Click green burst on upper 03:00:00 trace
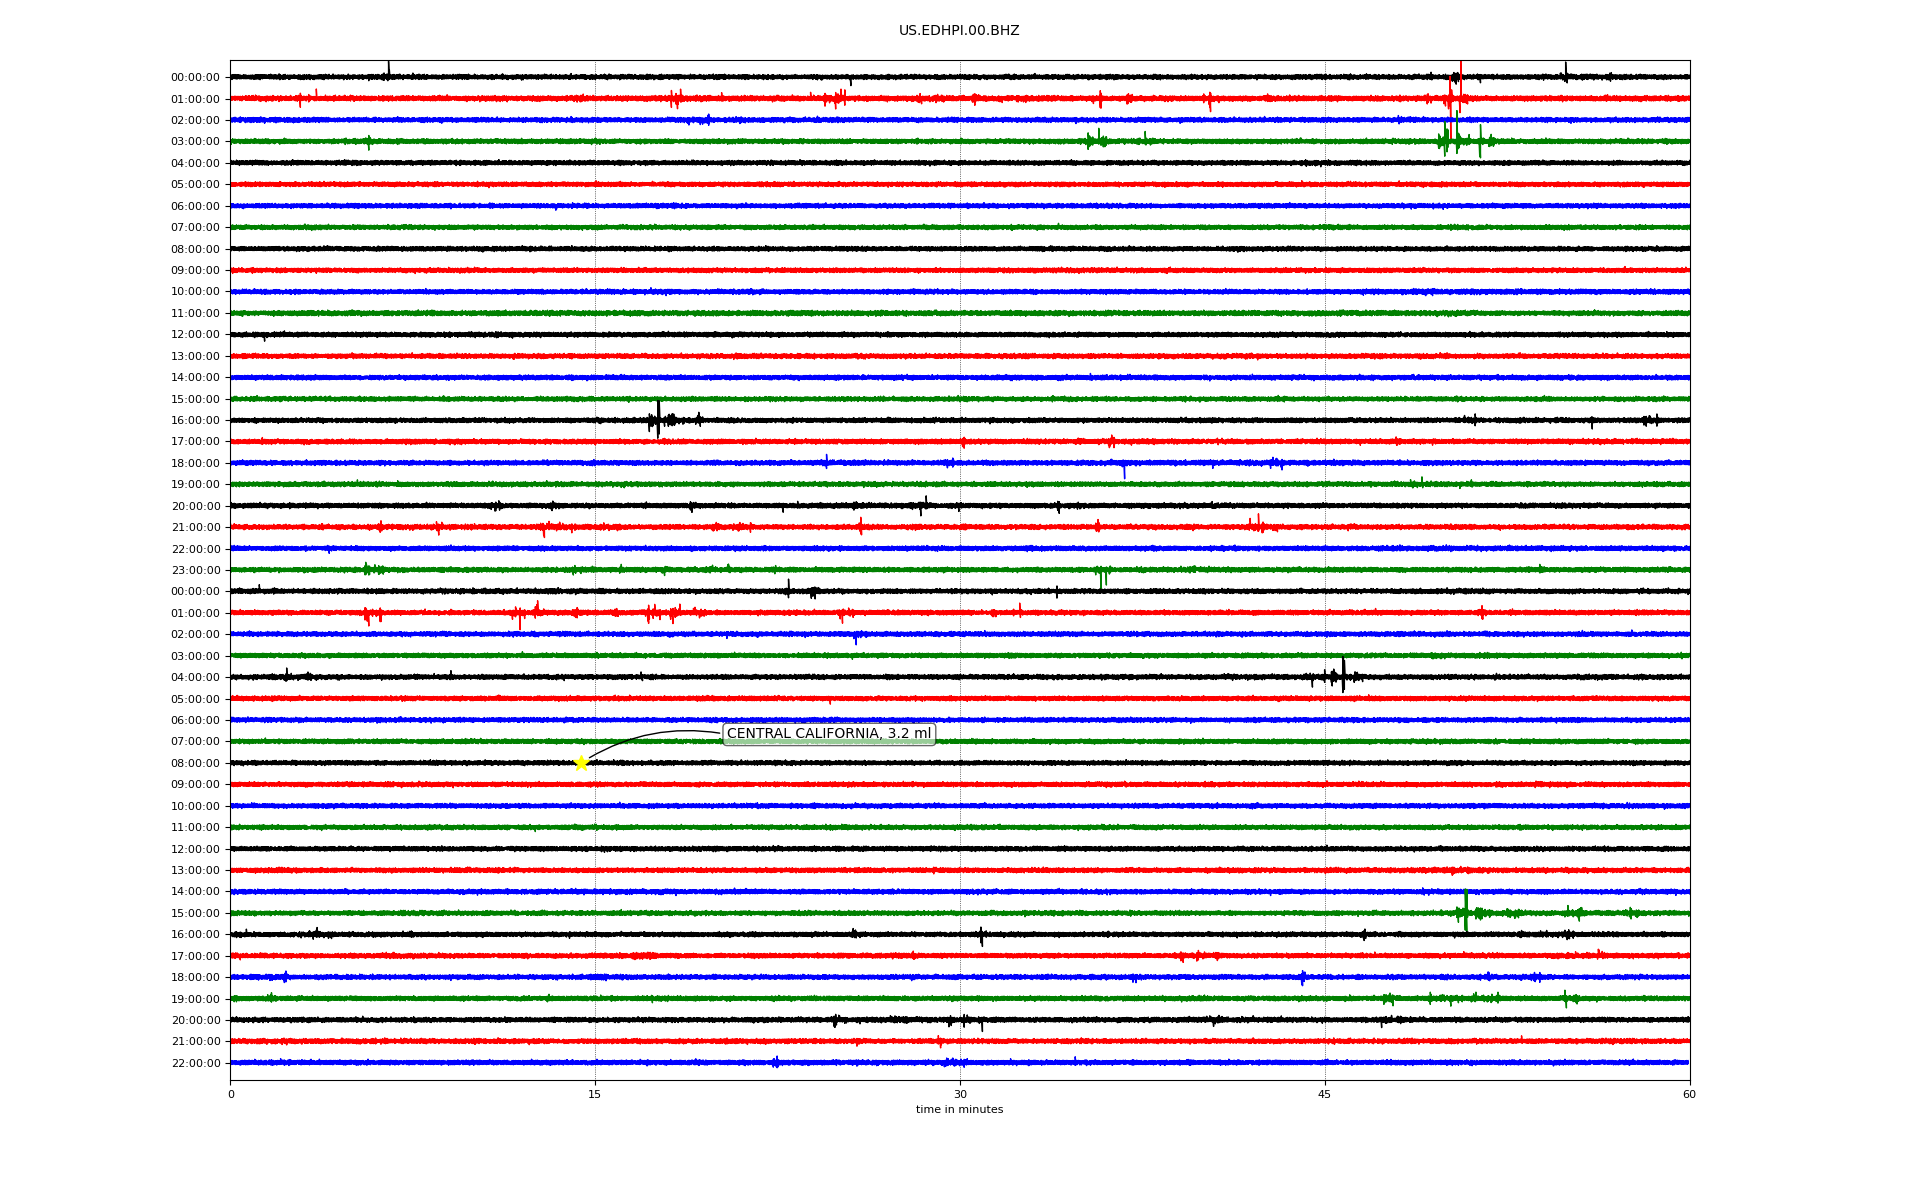Image resolution: width=1920 pixels, height=1200 pixels. tap(1447, 140)
